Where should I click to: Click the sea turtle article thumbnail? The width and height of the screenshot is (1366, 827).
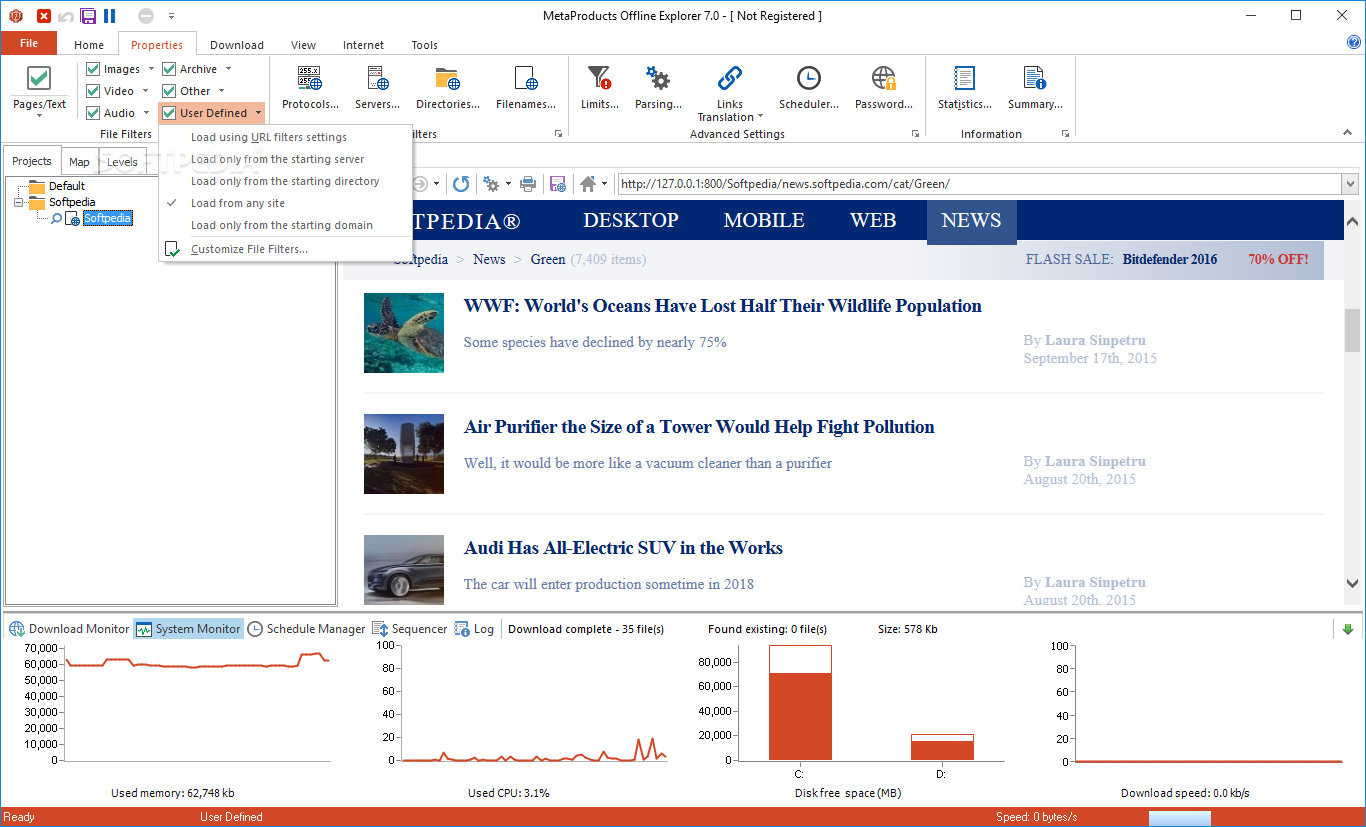coord(404,333)
